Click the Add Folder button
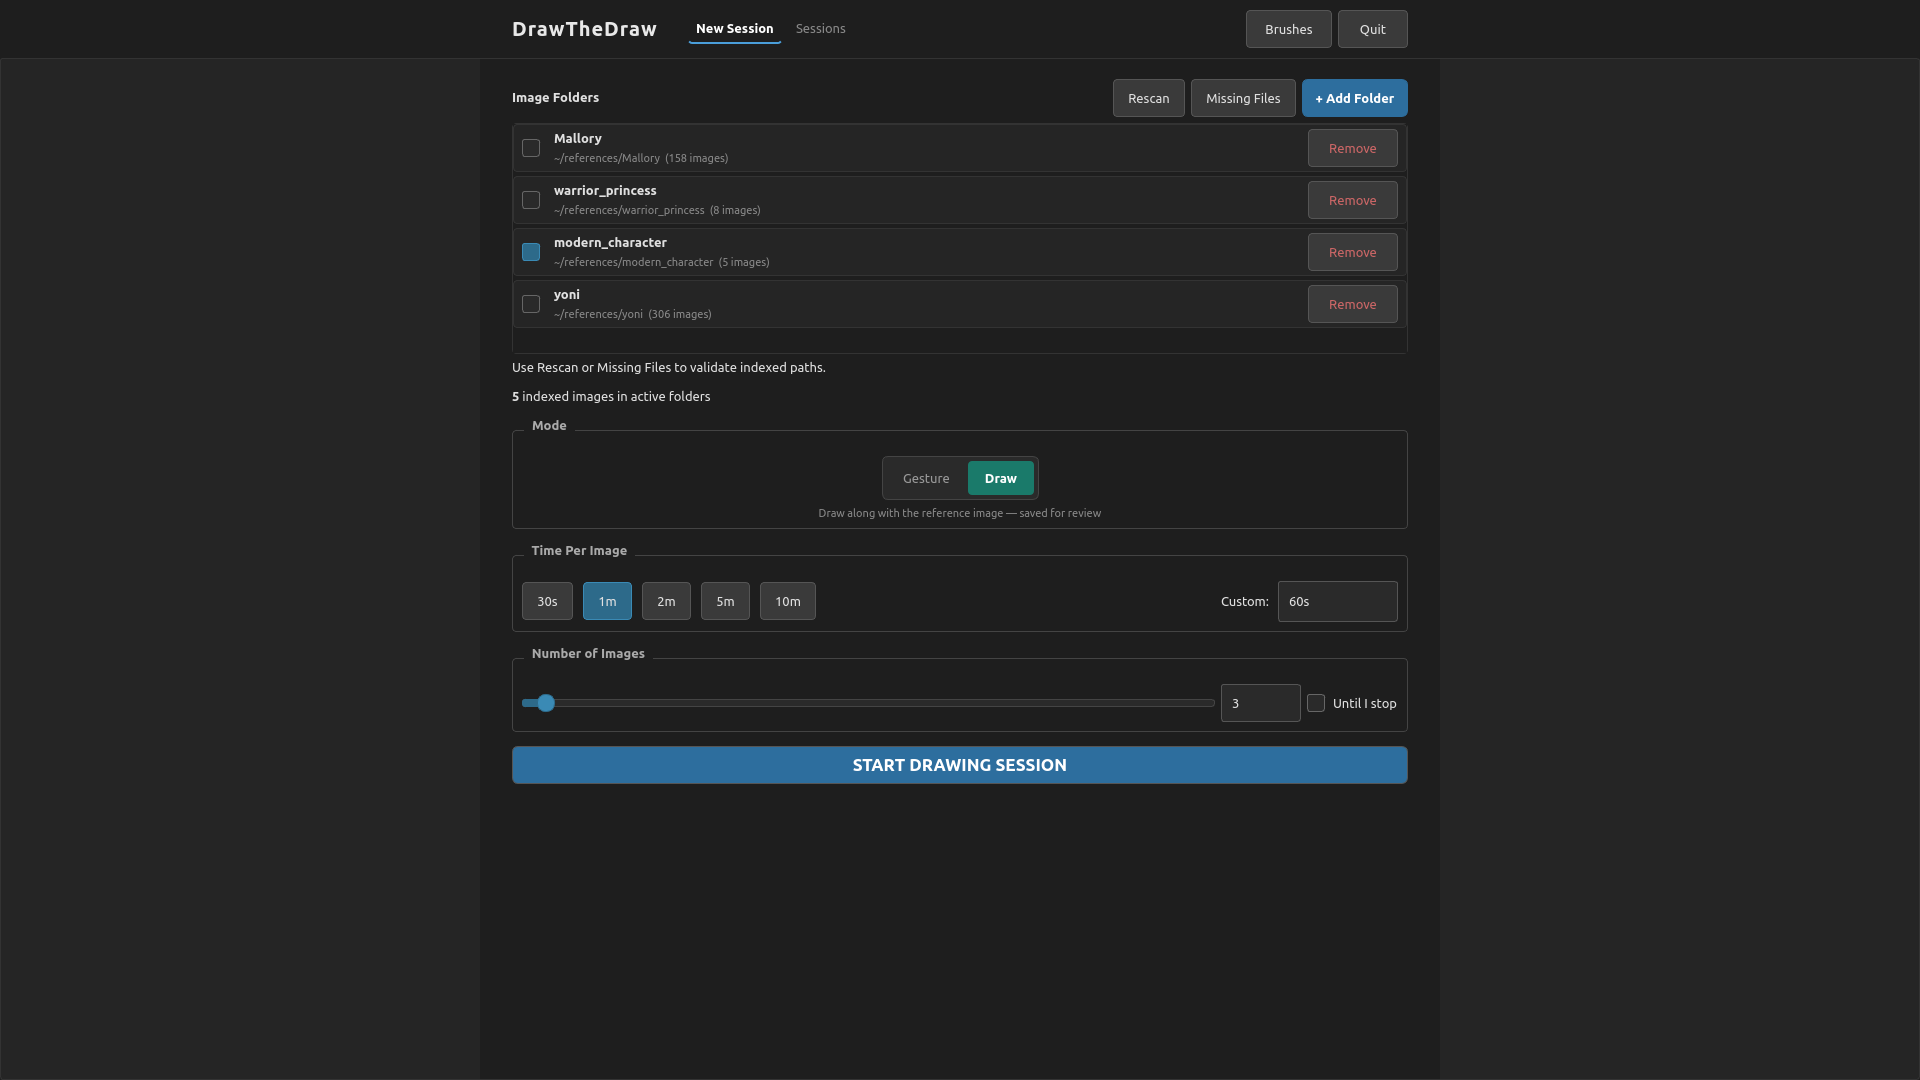The image size is (1920, 1080). [1354, 98]
